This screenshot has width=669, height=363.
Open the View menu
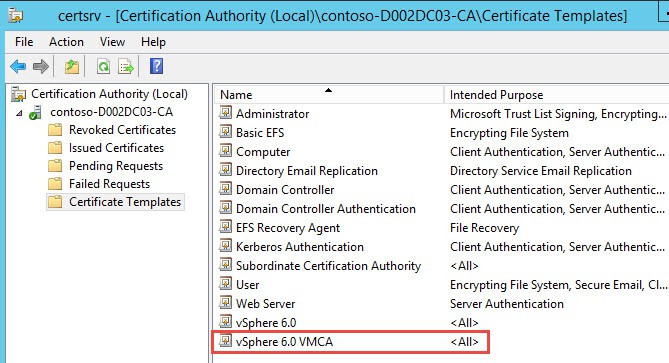tap(112, 42)
